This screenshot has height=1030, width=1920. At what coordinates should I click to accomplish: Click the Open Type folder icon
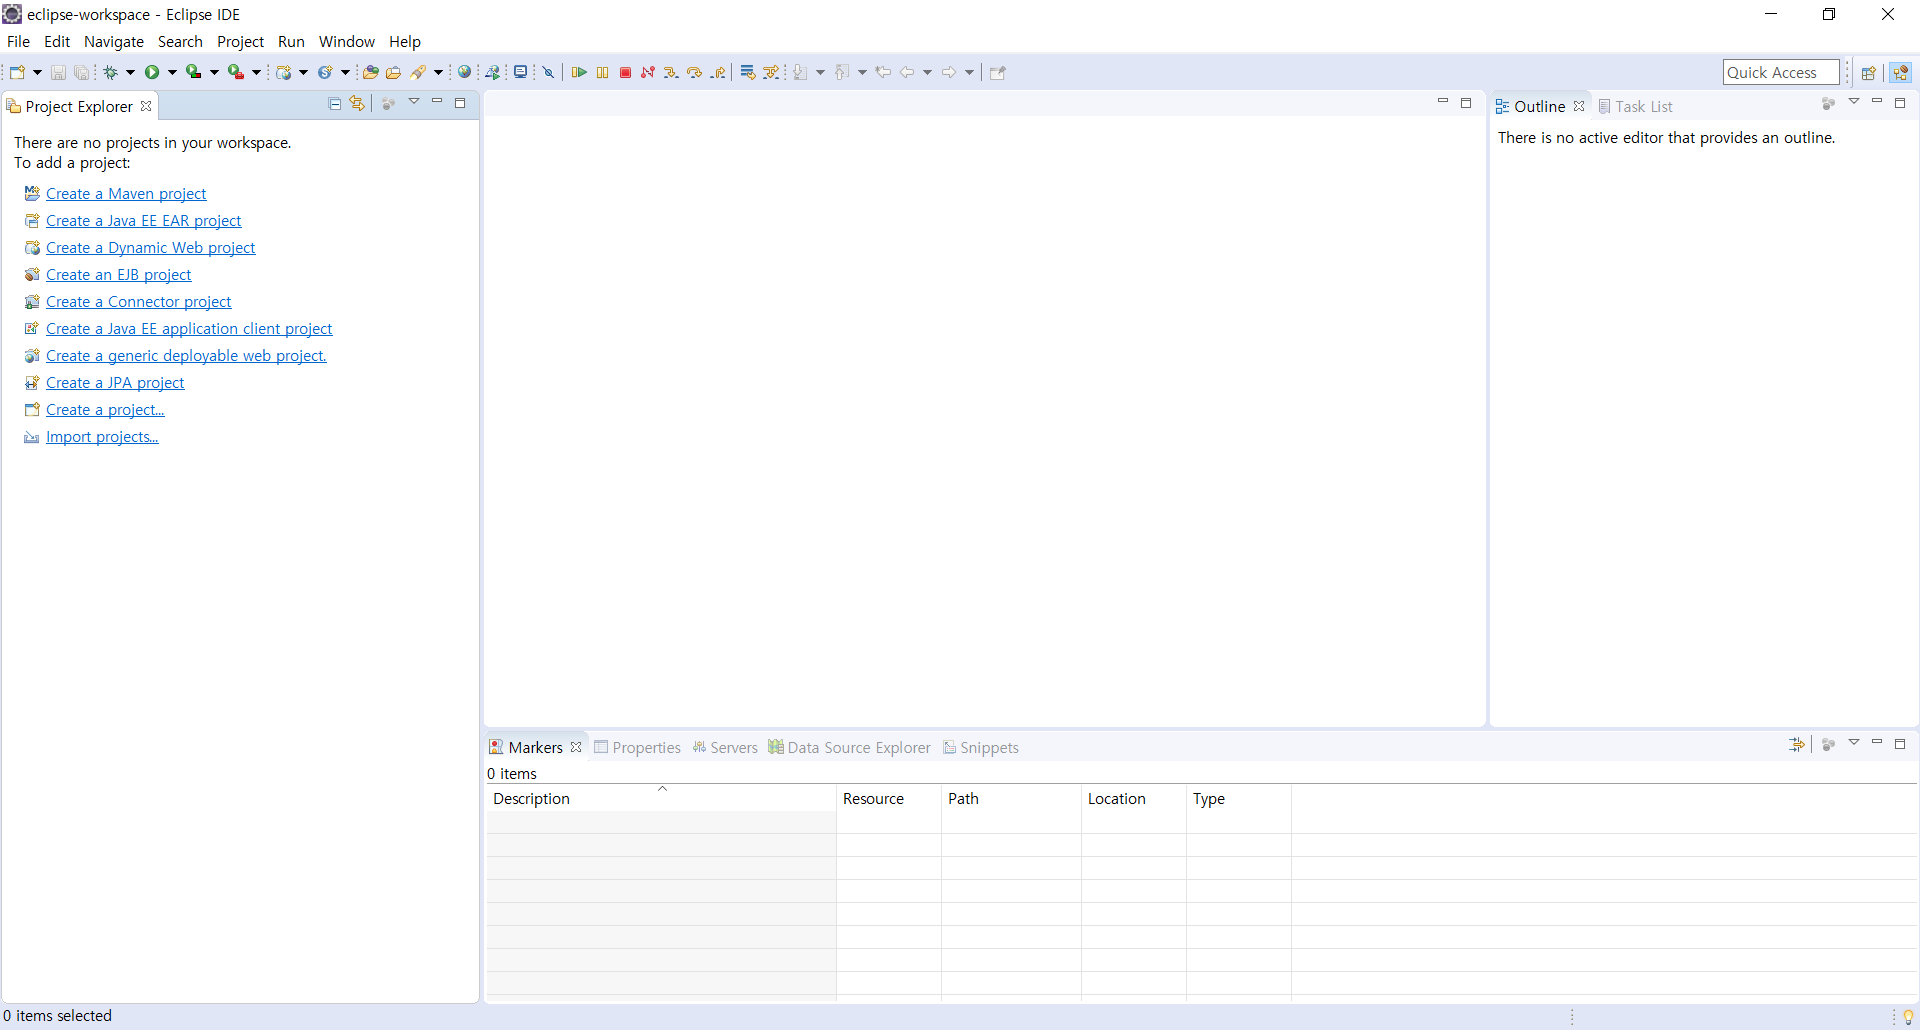[x=370, y=72]
